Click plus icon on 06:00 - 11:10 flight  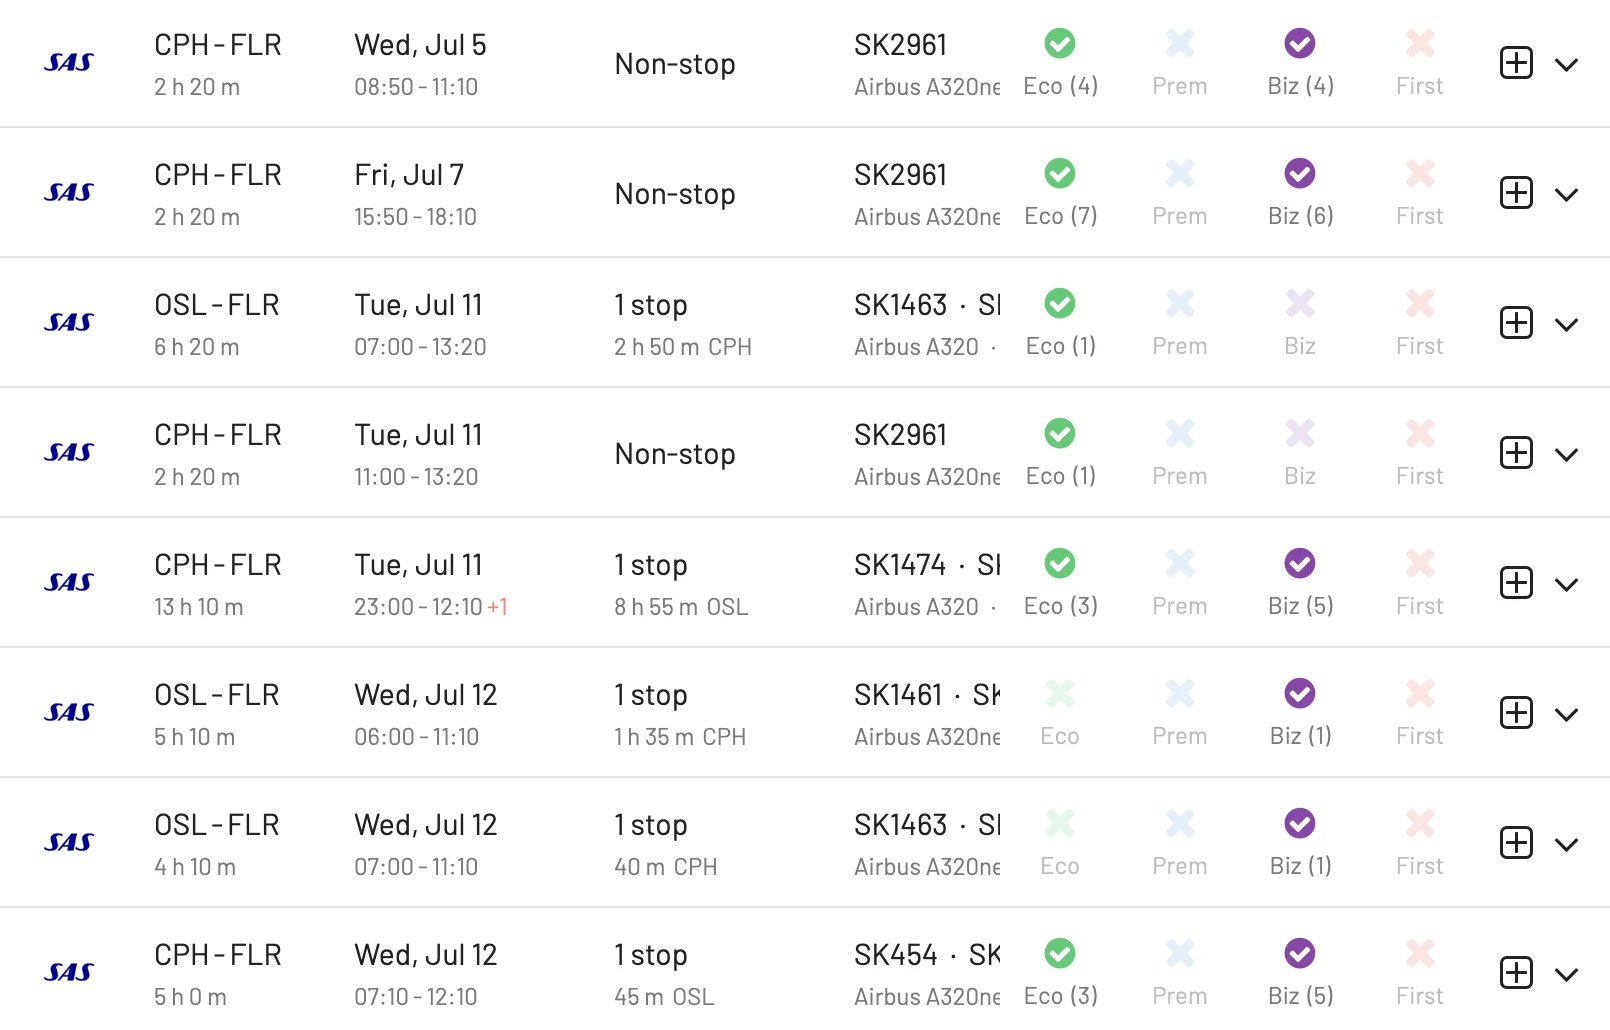click(1517, 713)
